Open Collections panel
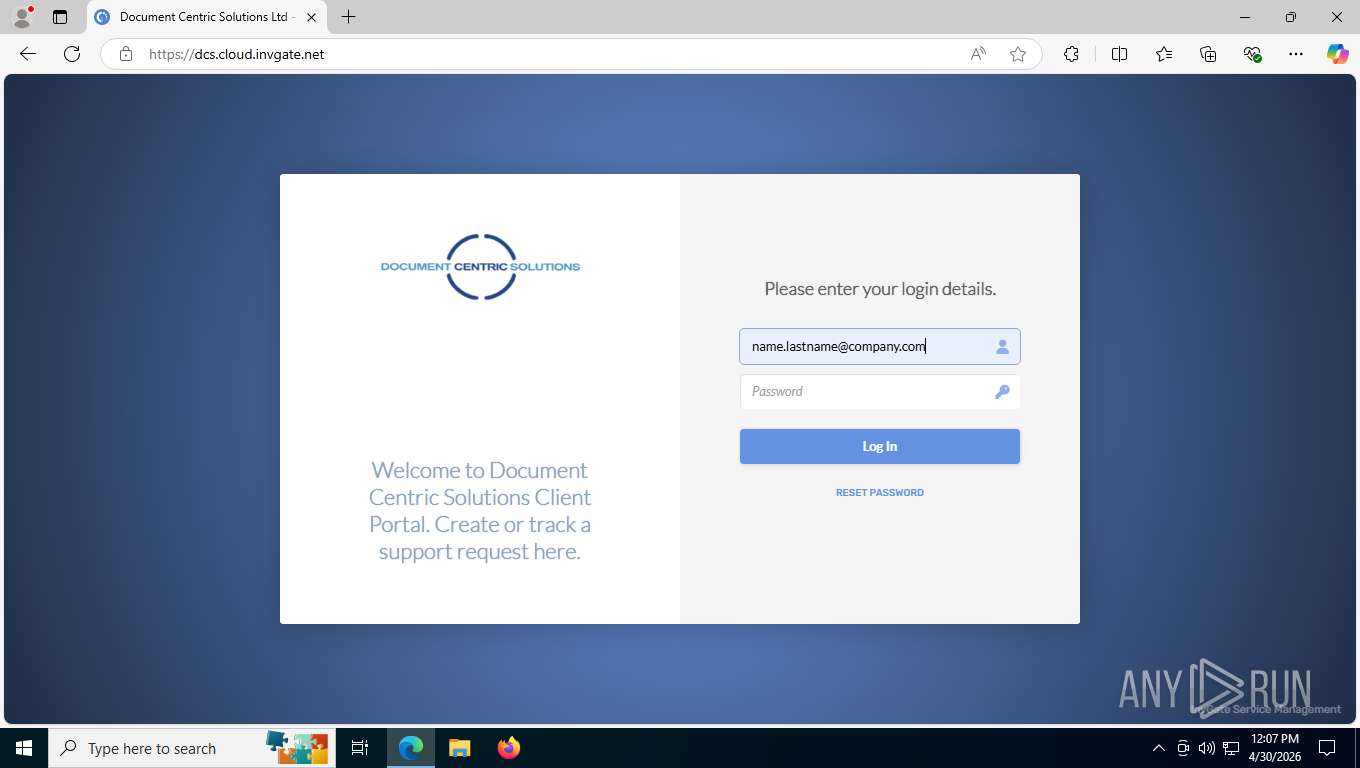Image resolution: width=1360 pixels, height=768 pixels. pos(1208,54)
